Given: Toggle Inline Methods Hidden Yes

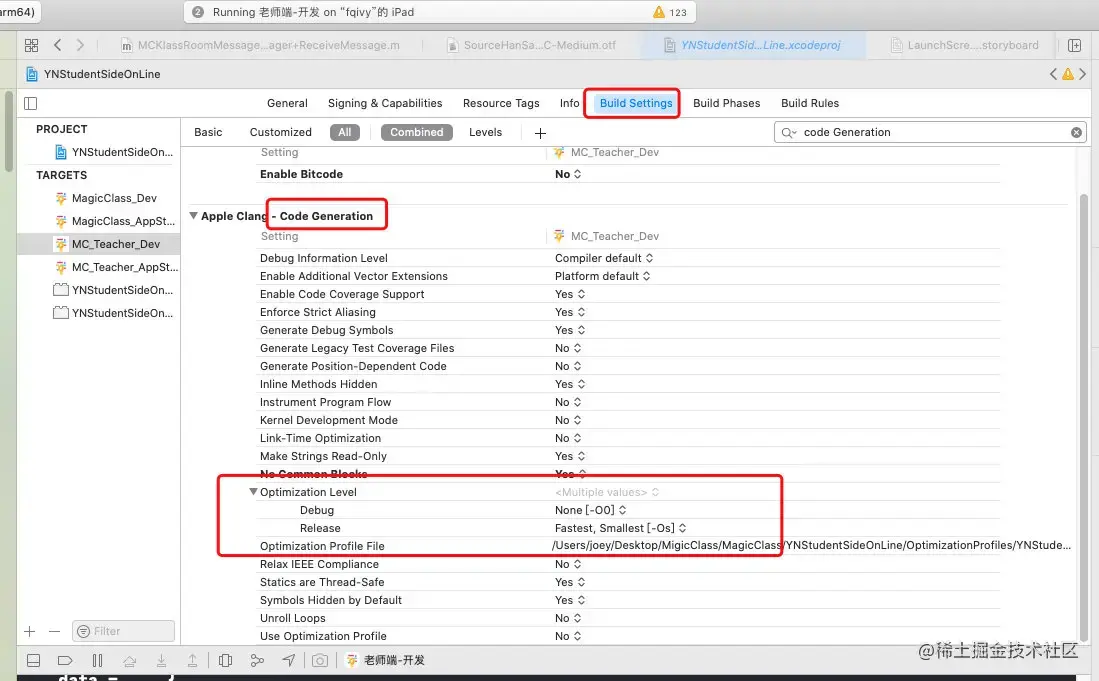Looking at the screenshot, I should point(570,384).
